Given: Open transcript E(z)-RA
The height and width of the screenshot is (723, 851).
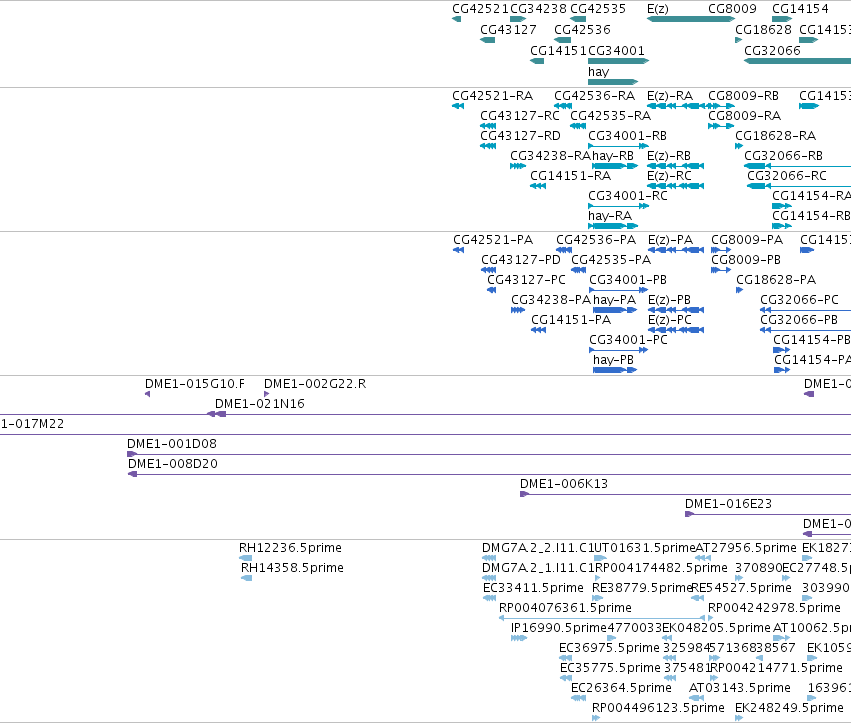Looking at the screenshot, I should 670,96.
